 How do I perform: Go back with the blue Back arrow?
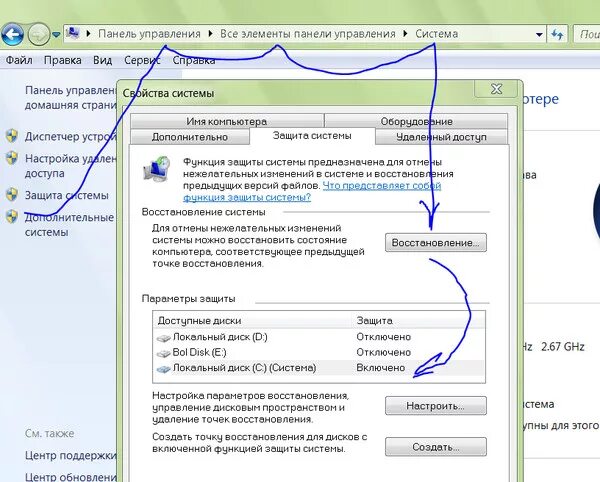(13, 34)
